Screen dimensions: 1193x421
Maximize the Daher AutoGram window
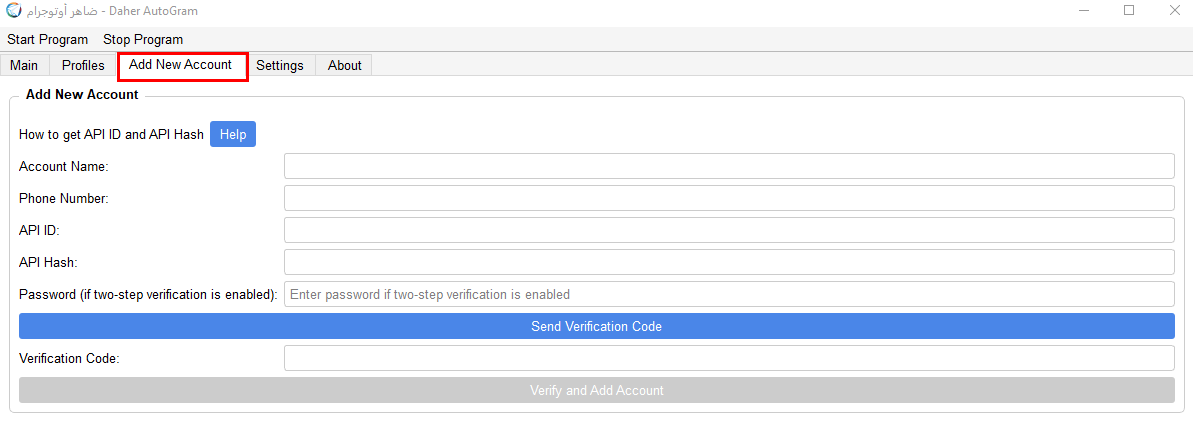point(1129,11)
